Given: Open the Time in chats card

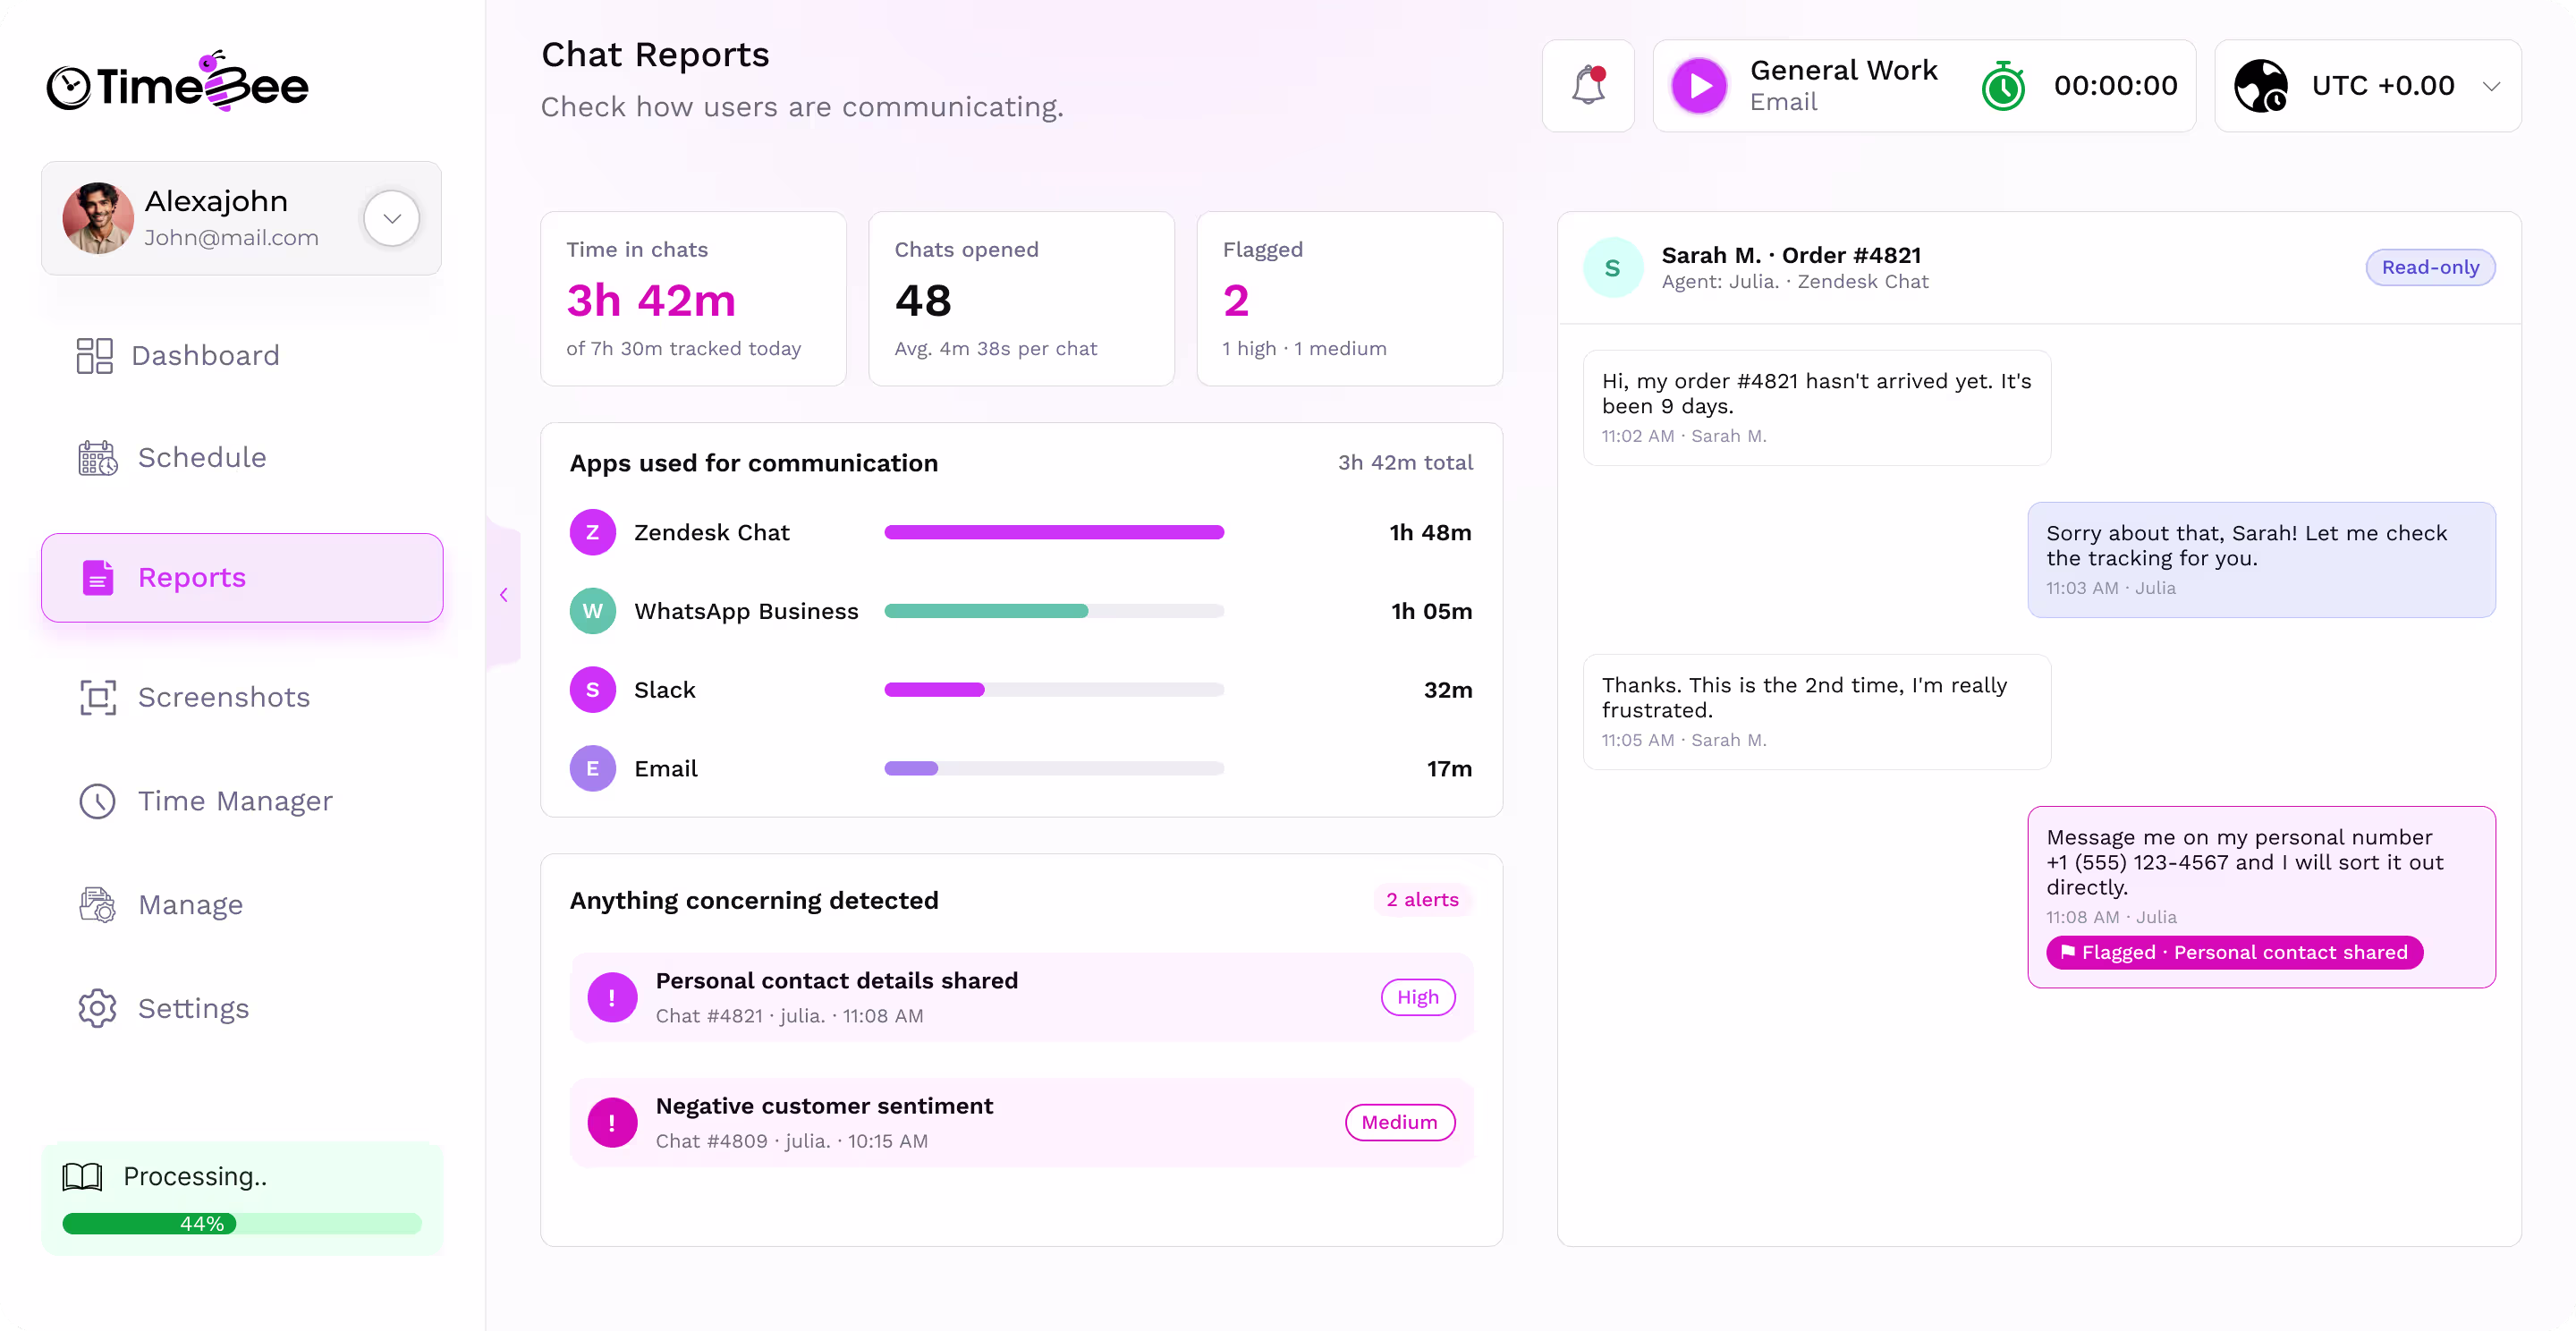Looking at the screenshot, I should click(693, 298).
